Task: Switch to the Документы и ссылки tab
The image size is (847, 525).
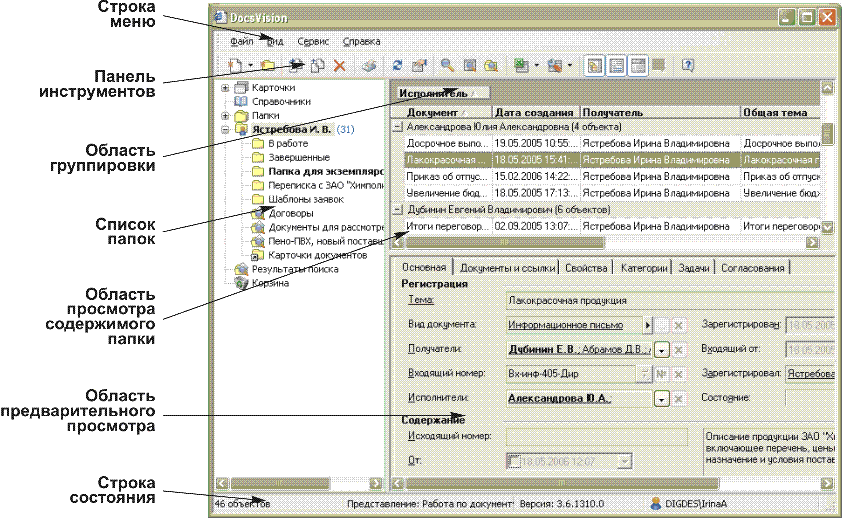Action: [x=507, y=268]
